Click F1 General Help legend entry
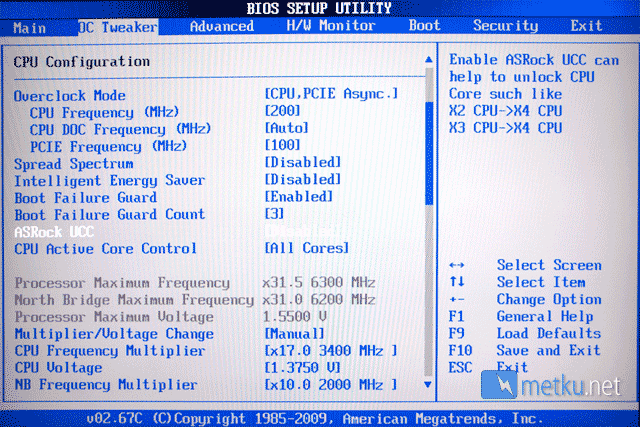 click(521, 316)
